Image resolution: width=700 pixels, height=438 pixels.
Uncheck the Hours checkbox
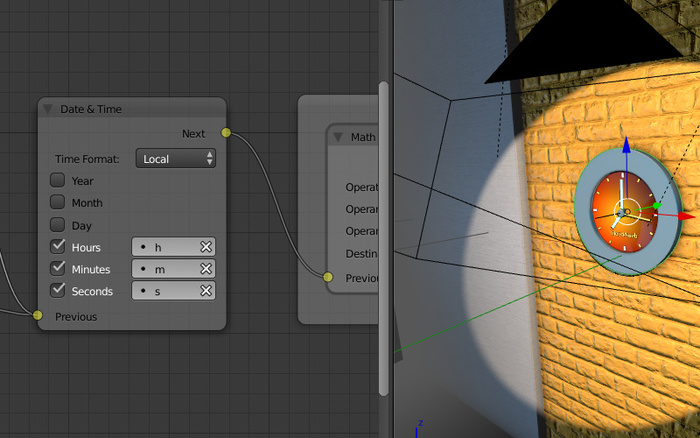58,247
